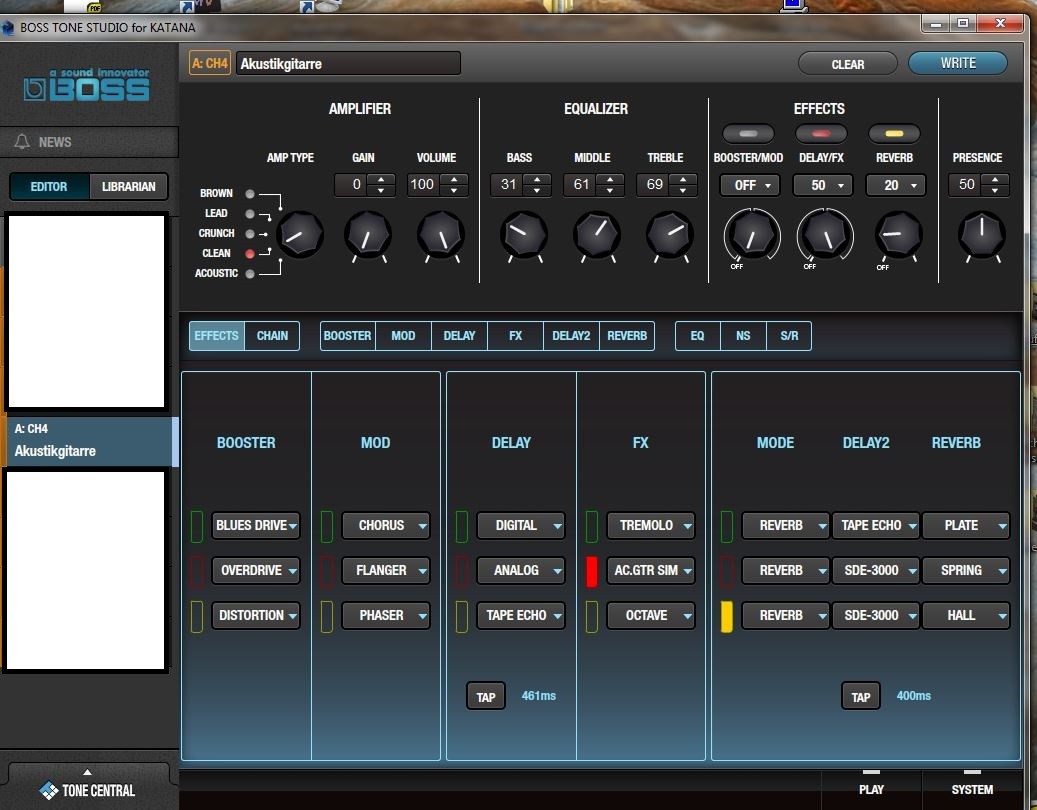
Task: Open the Distortion booster dropdown
Action: 256,616
